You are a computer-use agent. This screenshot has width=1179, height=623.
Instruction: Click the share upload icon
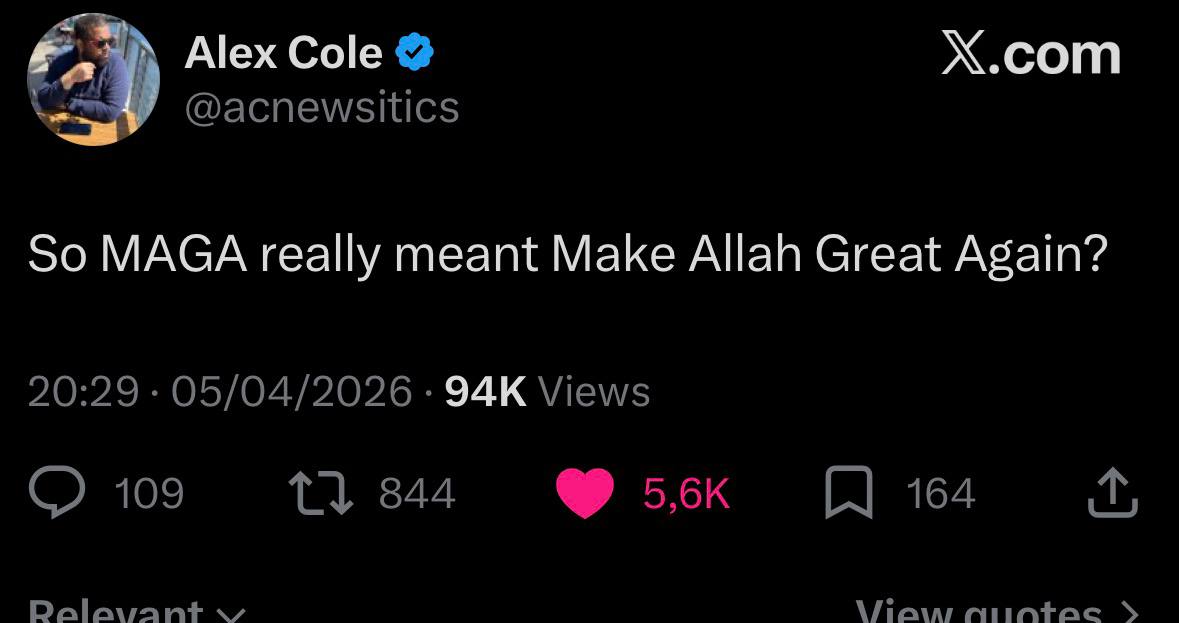(x=1112, y=494)
